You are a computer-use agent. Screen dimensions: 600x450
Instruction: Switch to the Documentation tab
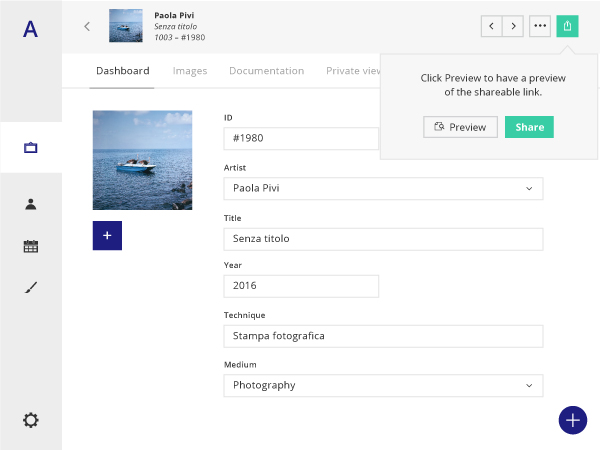pos(266,71)
